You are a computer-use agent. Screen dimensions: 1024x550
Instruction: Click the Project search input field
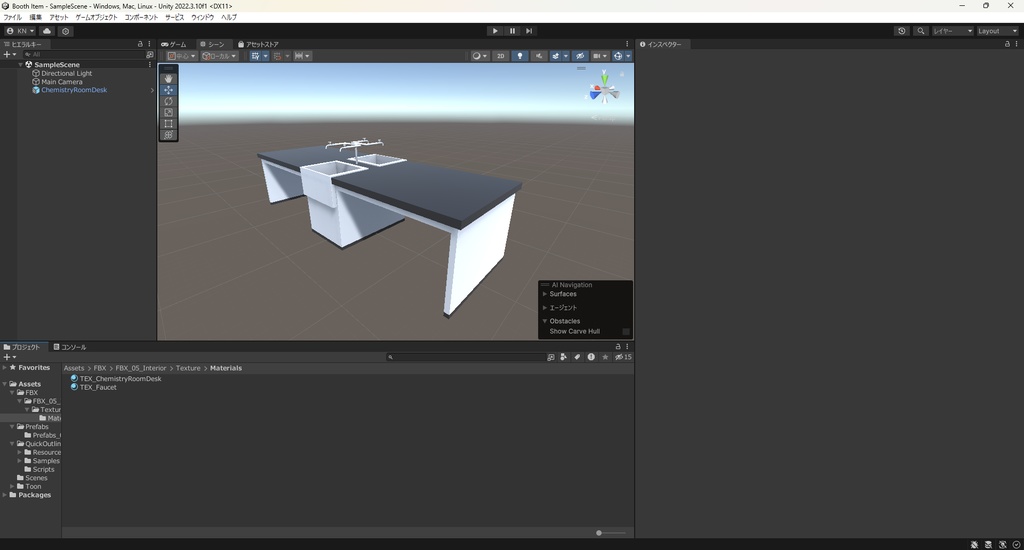click(x=465, y=357)
